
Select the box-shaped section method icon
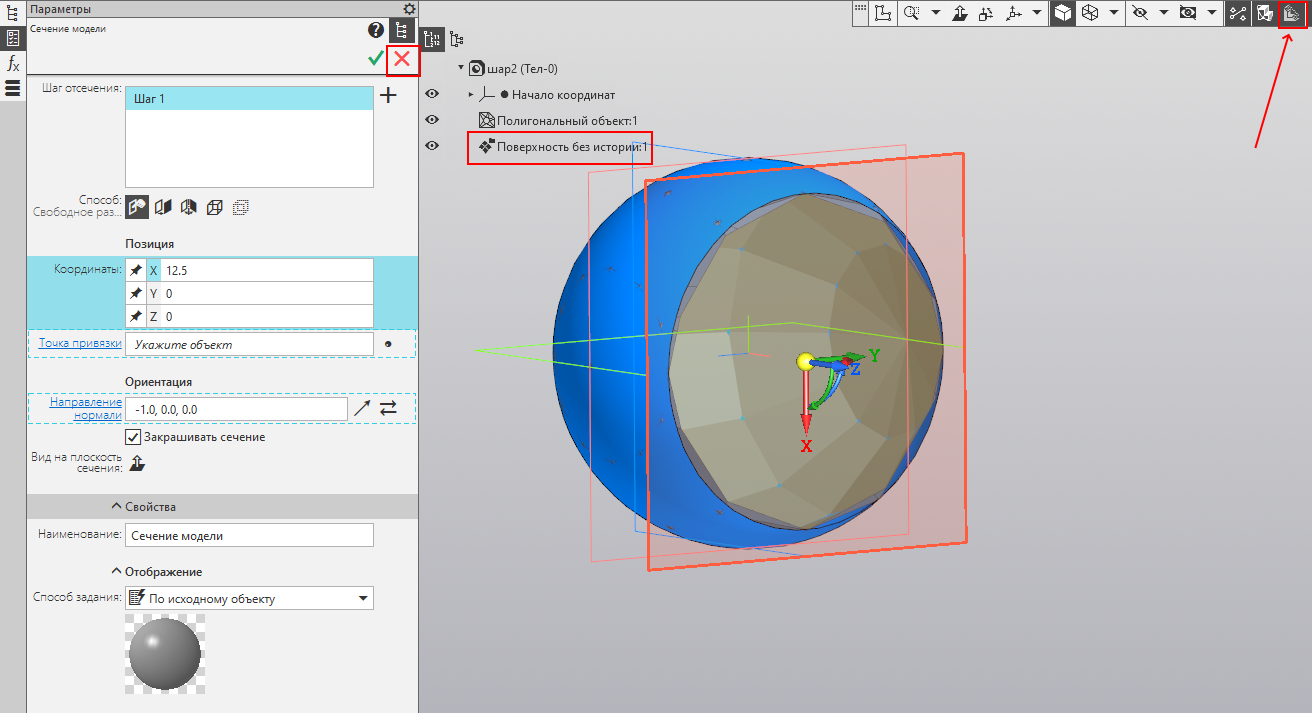214,207
